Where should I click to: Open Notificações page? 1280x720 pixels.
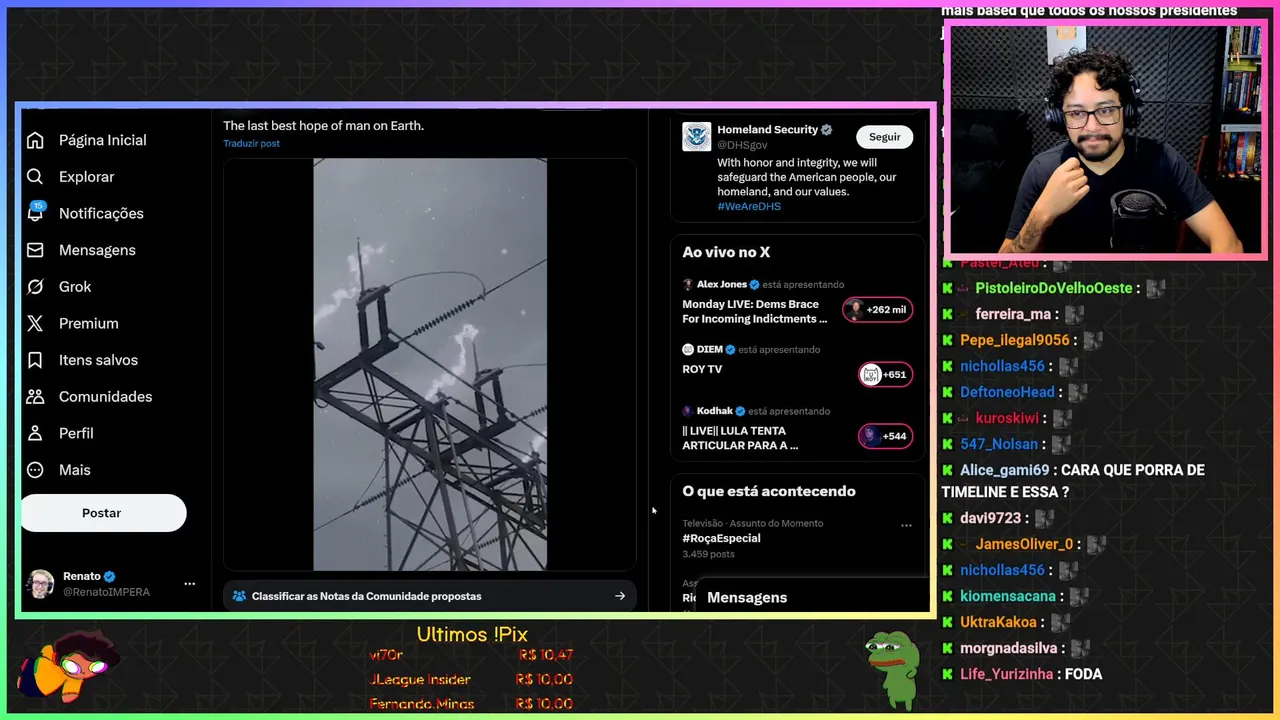101,213
